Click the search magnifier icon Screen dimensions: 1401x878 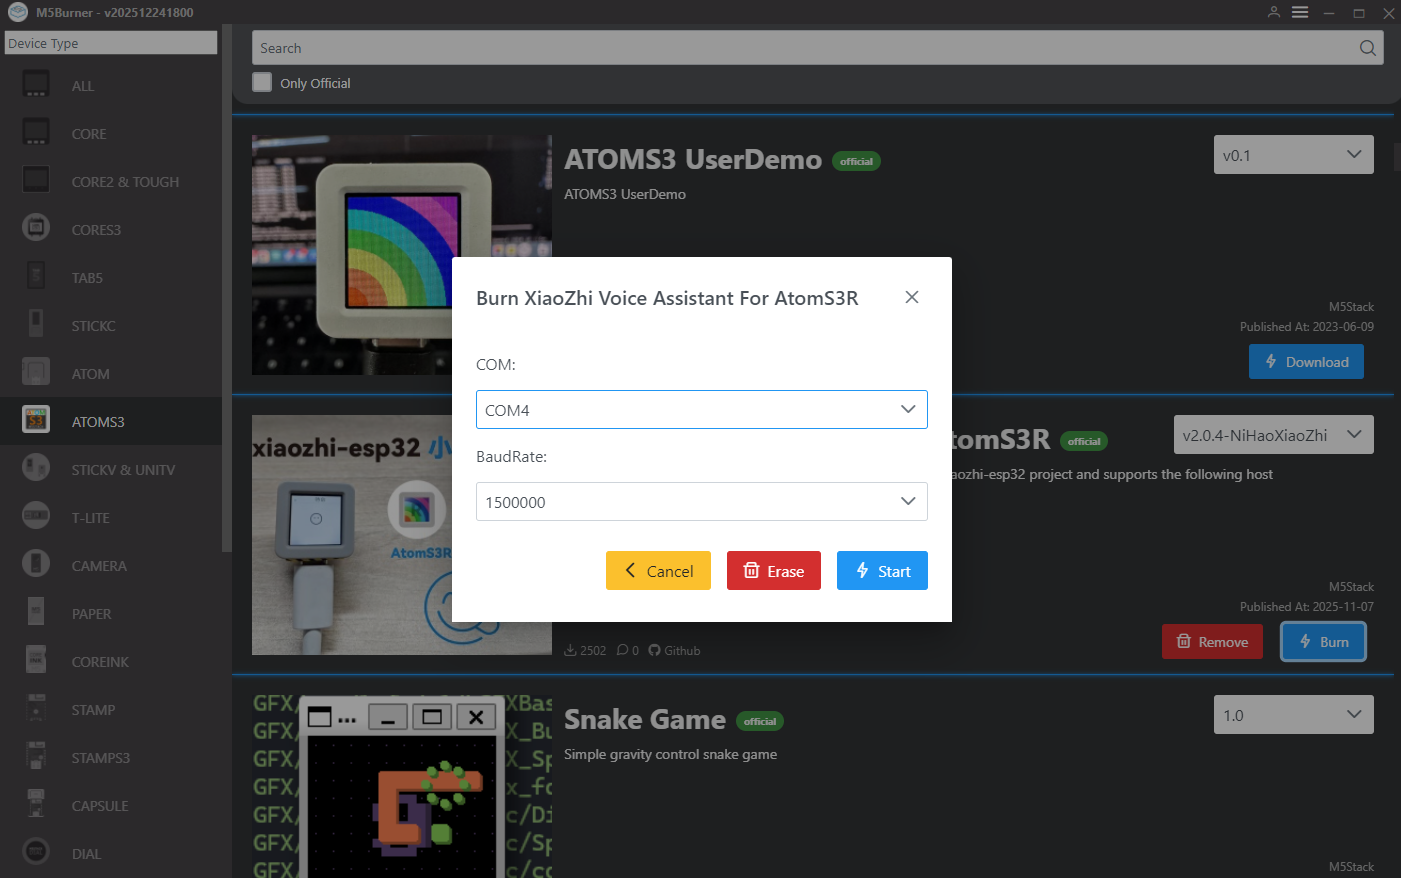(x=1367, y=48)
